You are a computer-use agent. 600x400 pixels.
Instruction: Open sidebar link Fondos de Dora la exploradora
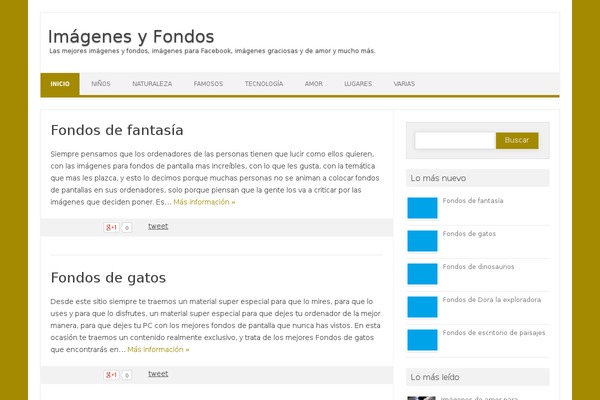click(492, 299)
